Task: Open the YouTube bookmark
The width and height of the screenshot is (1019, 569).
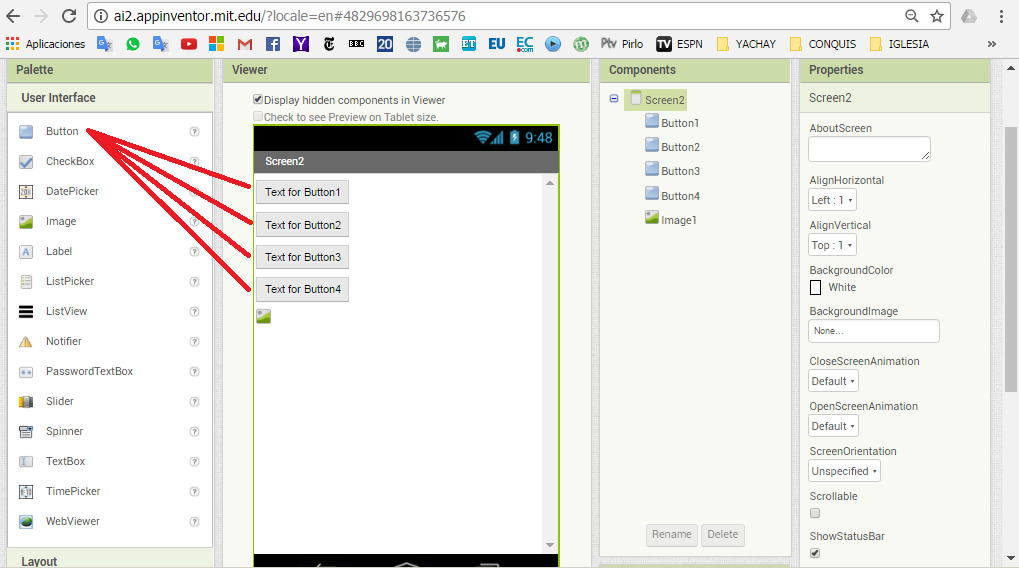Action: click(188, 44)
